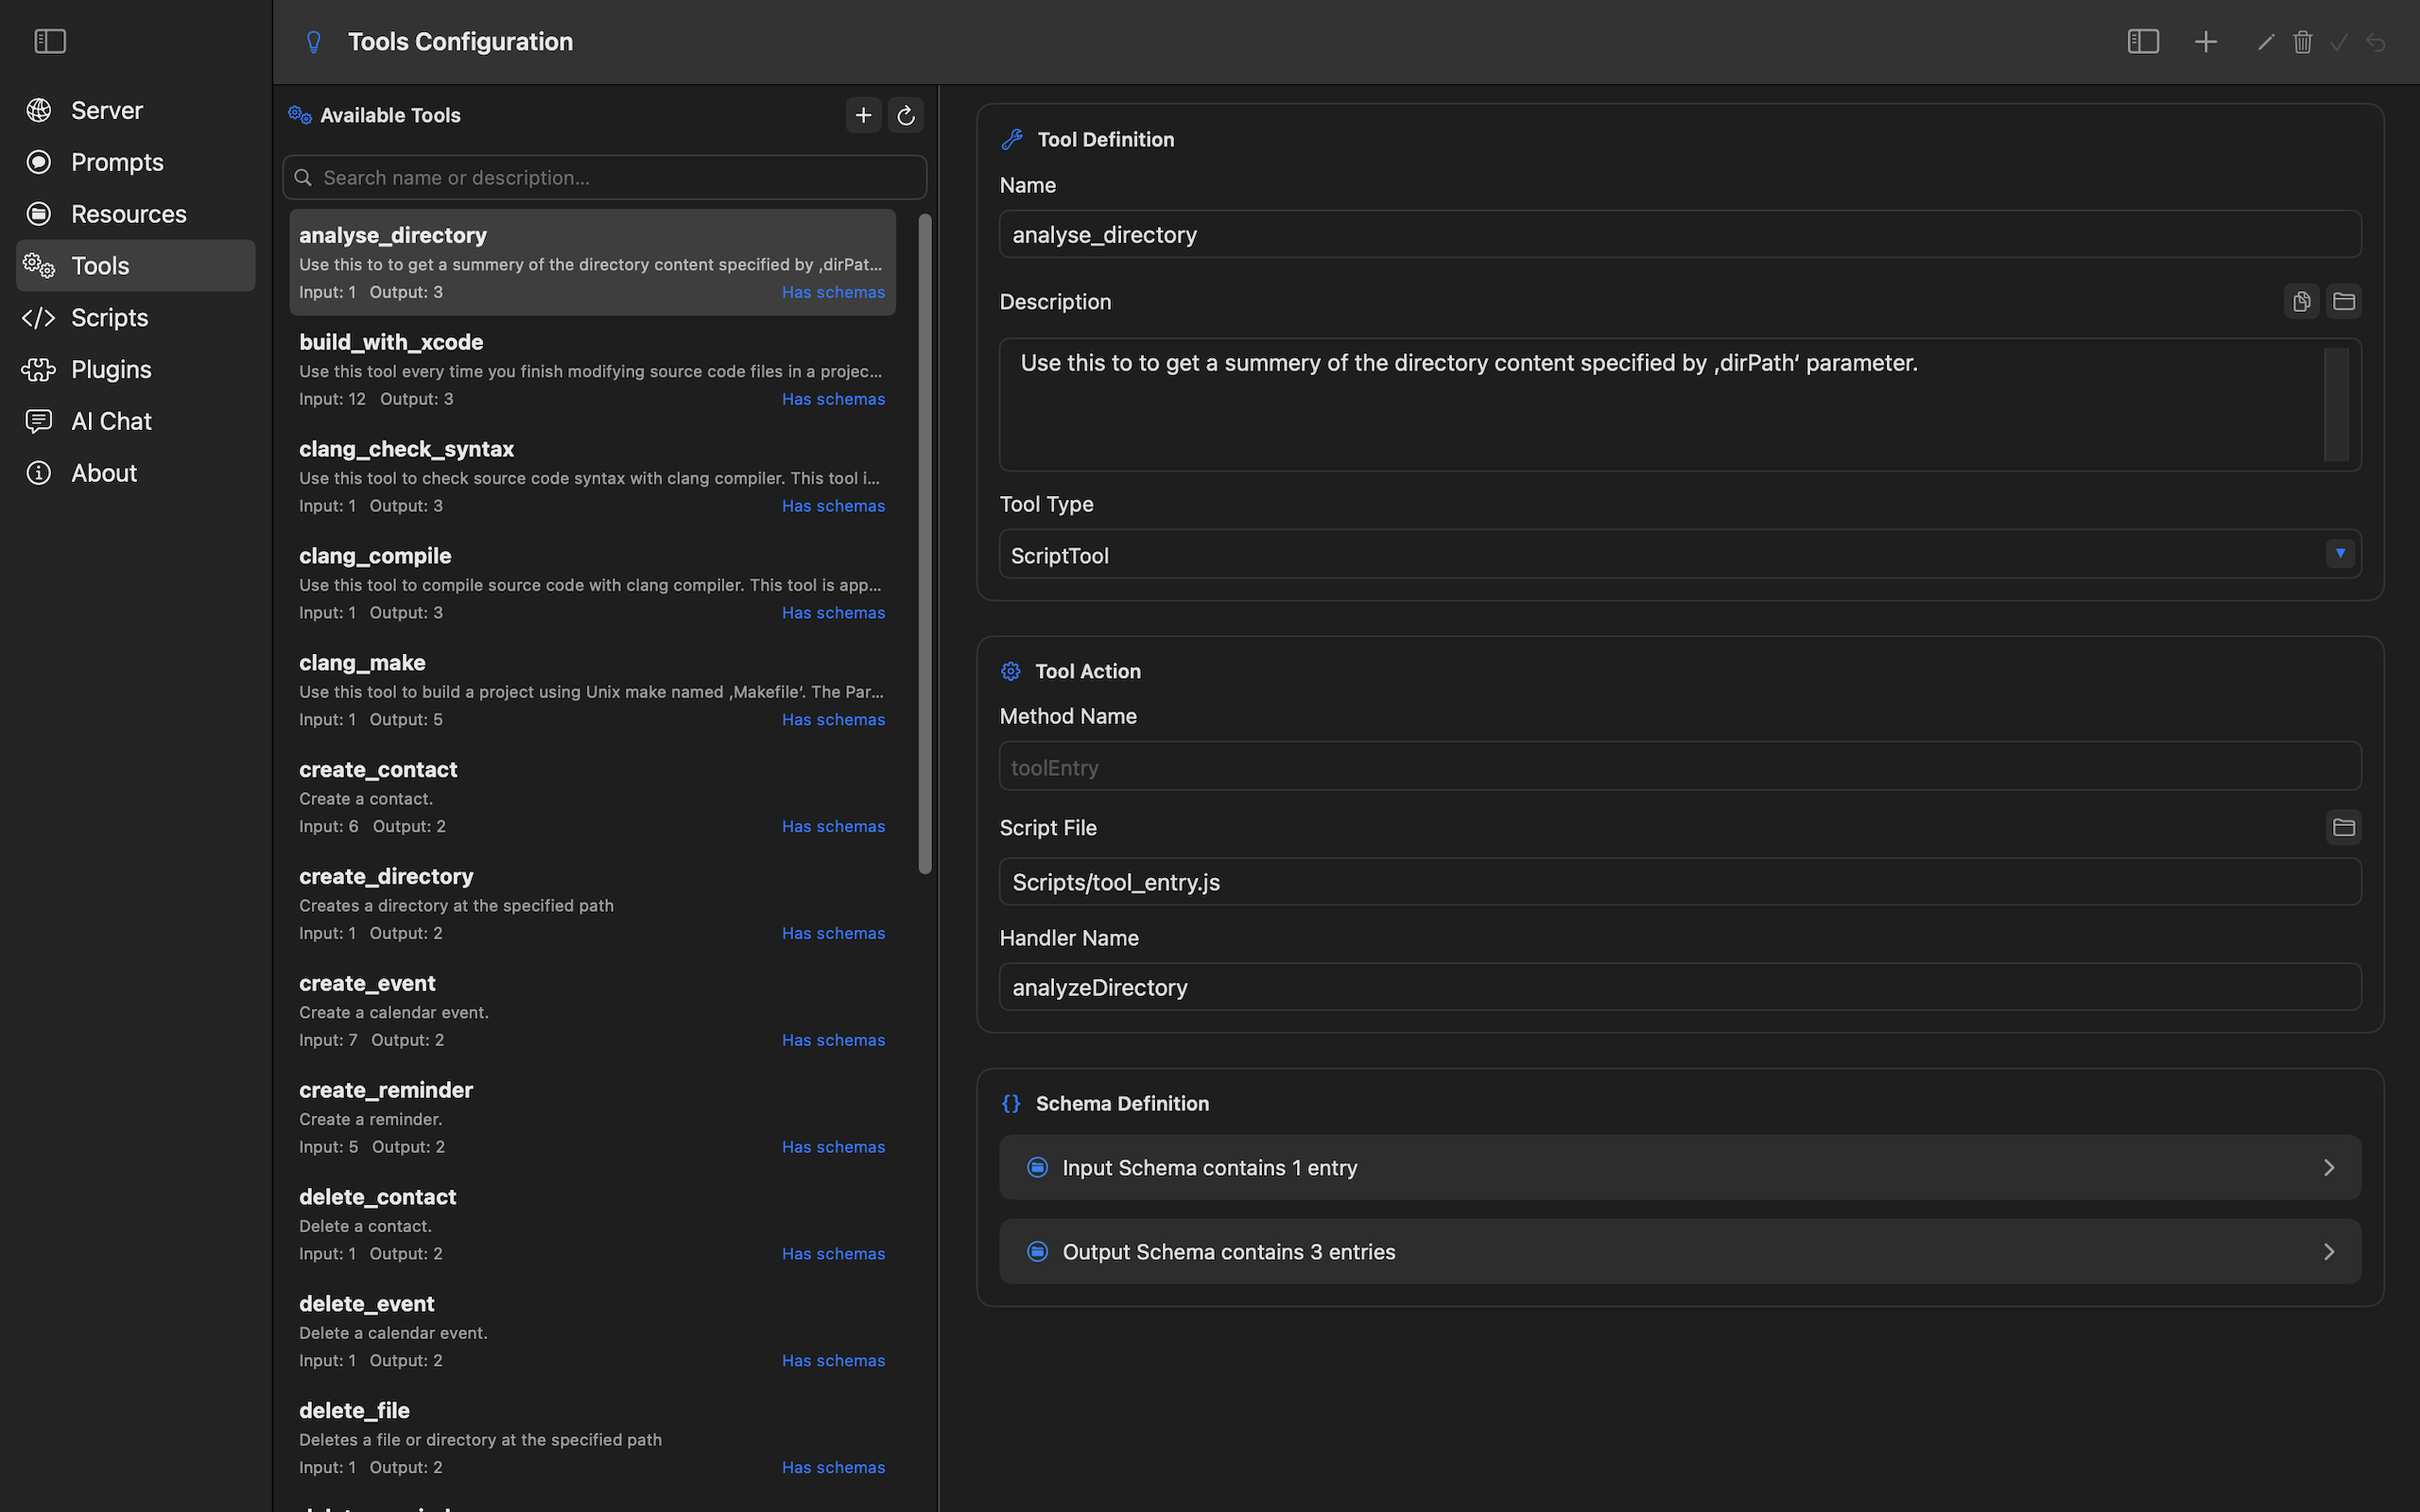Image resolution: width=2420 pixels, height=1512 pixels.
Task: Open the Plugins section
Action: [x=135, y=370]
